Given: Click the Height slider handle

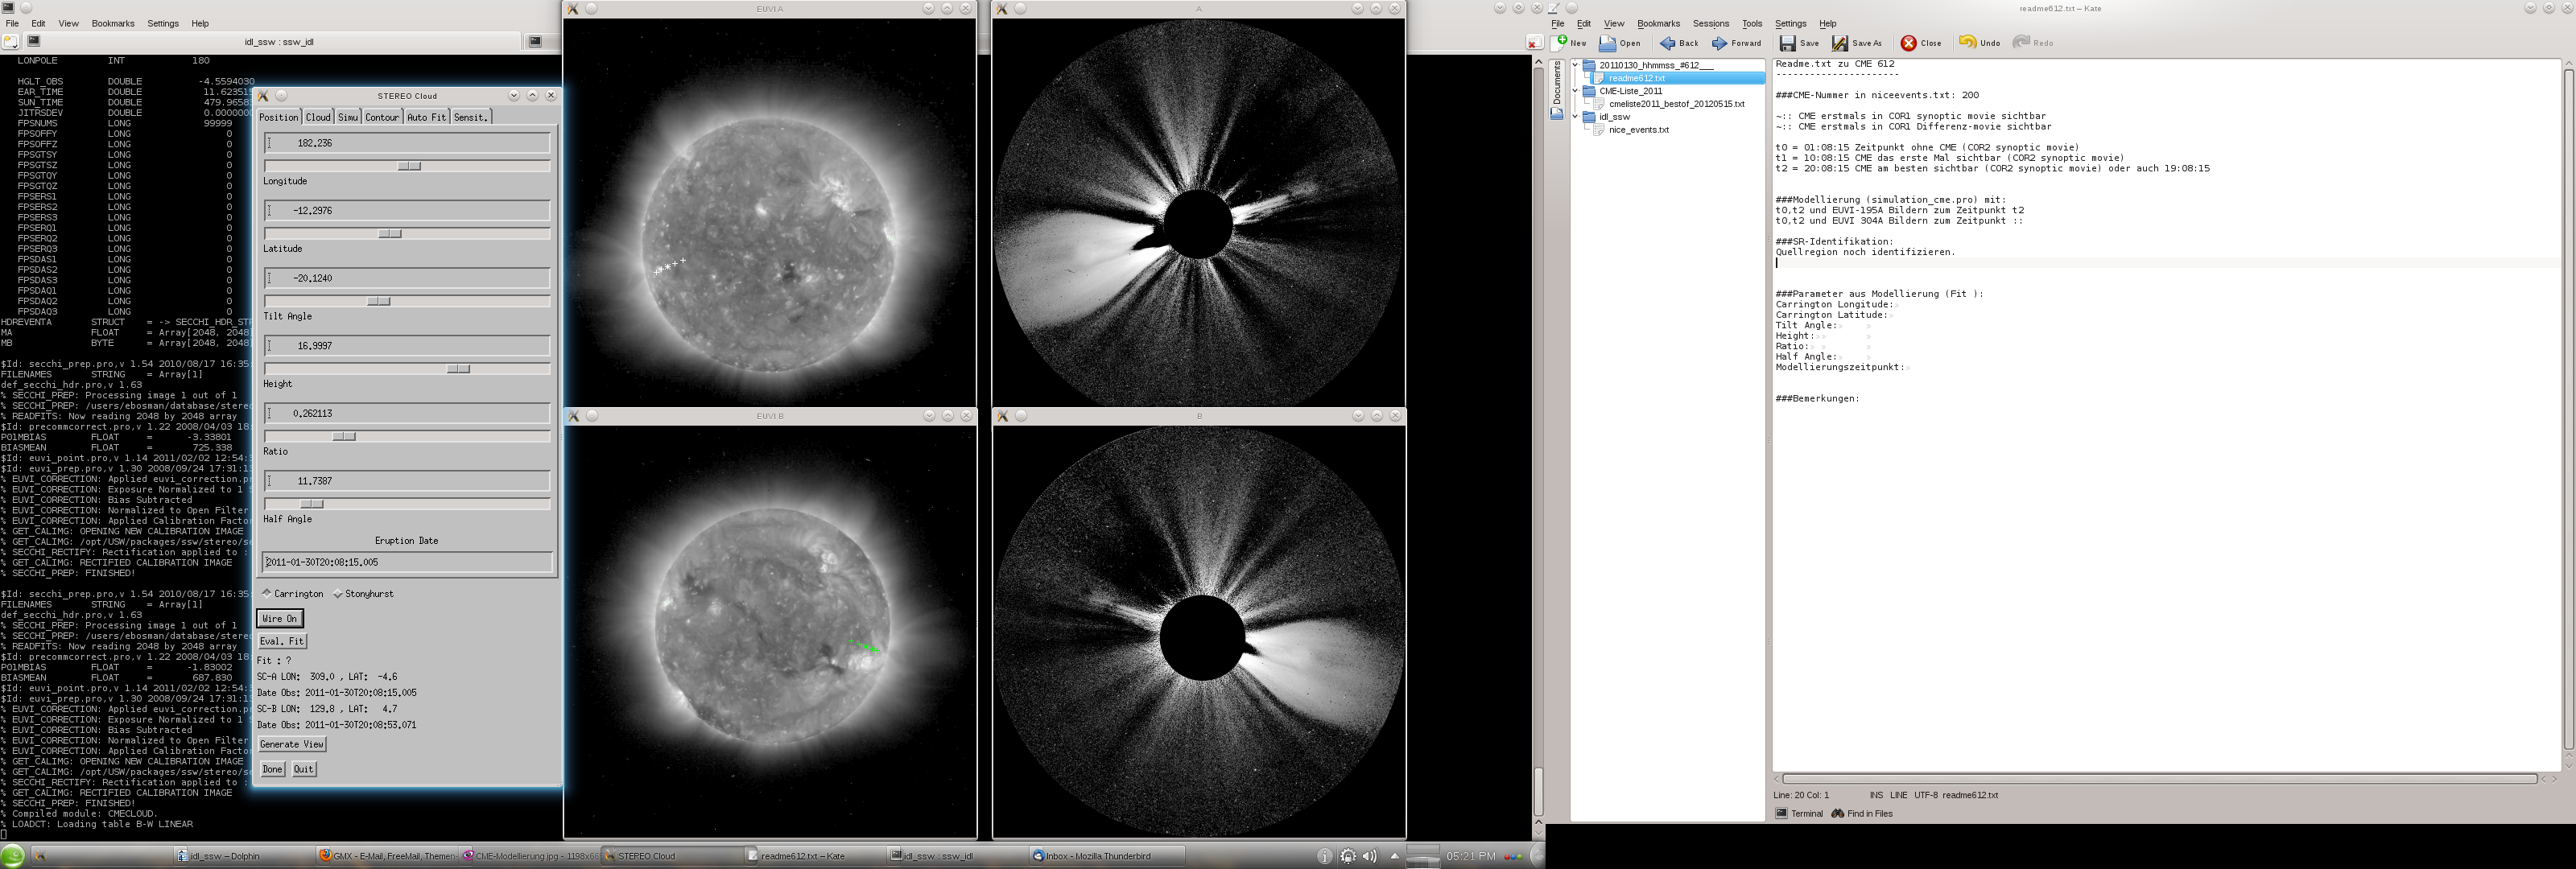Looking at the screenshot, I should (458, 369).
